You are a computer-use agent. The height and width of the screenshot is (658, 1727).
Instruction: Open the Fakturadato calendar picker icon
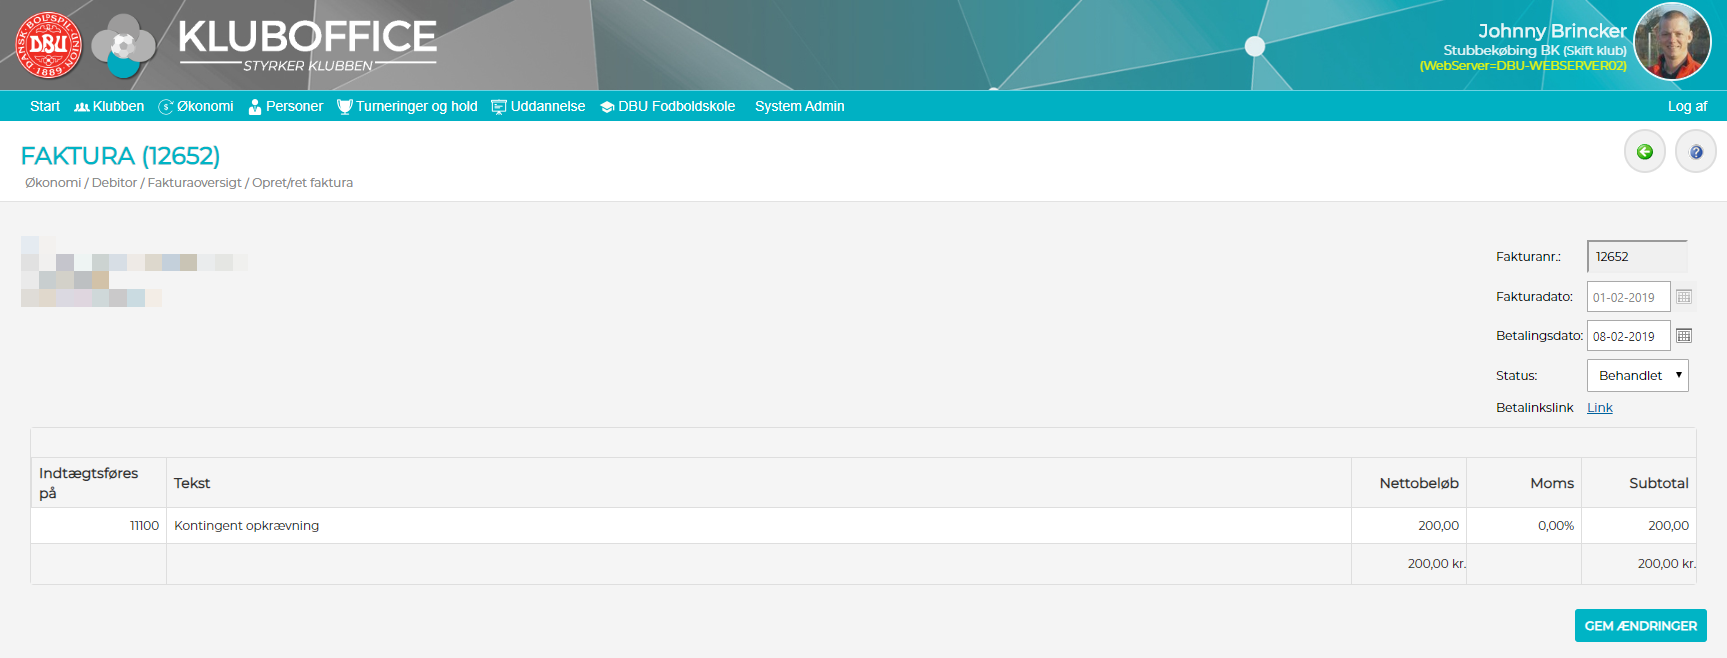pos(1684,297)
